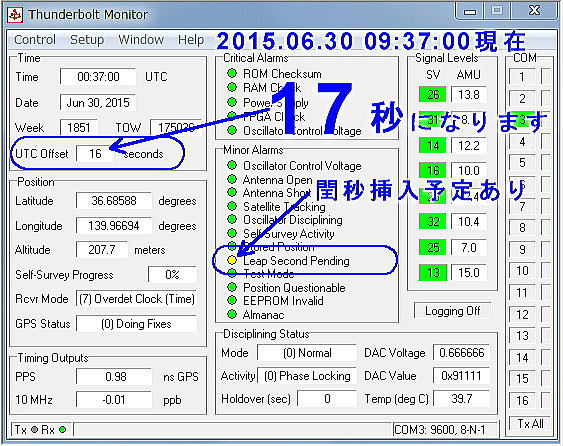Click COM port 8 button

522,228
